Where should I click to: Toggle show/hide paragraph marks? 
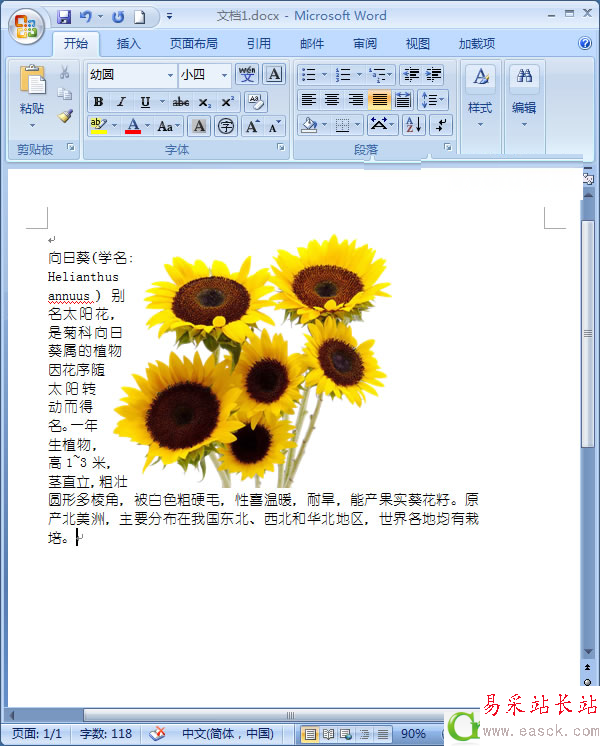441,125
